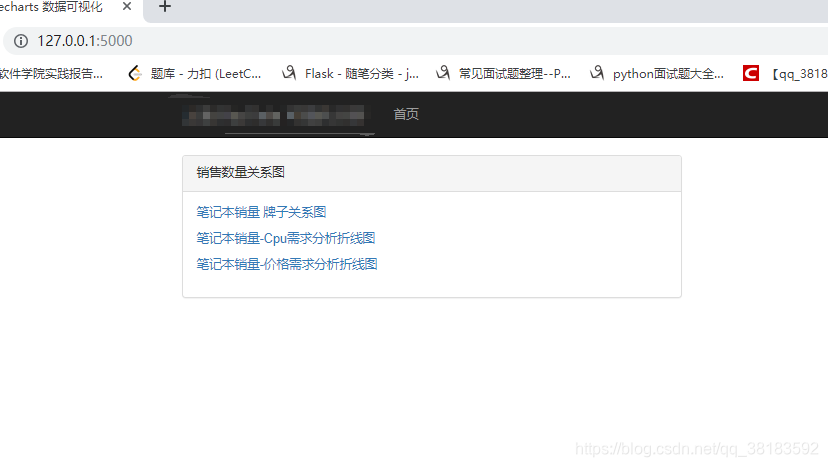
Task: Open the 常见面试题整理 bookmark
Action: pyautogui.click(x=514, y=73)
